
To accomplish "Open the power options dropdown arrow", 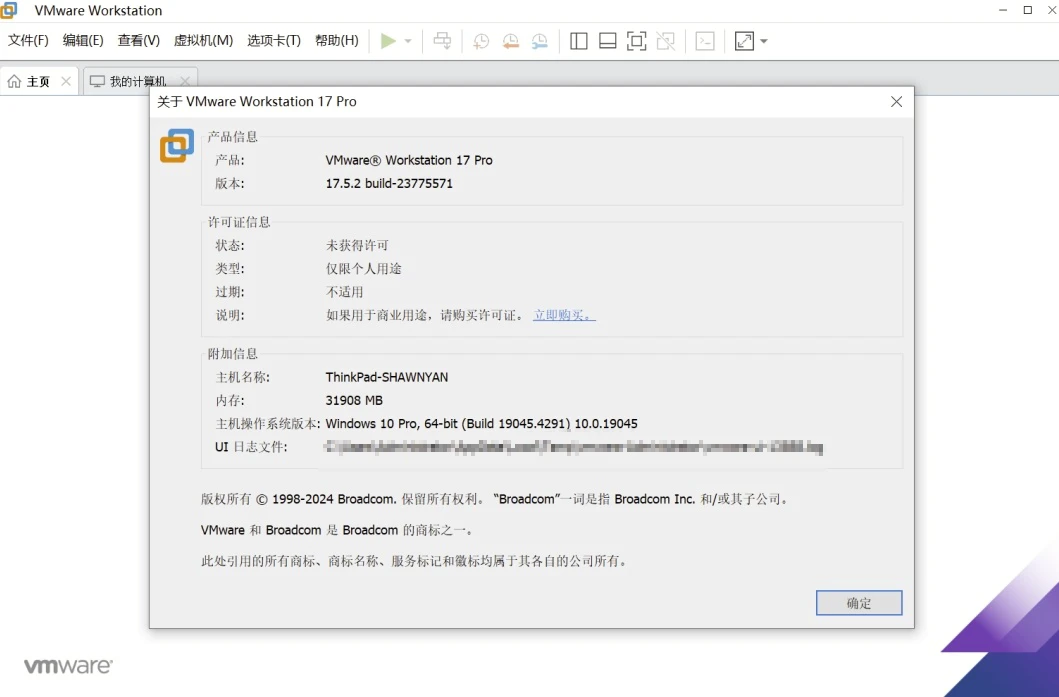I will pyautogui.click(x=408, y=42).
